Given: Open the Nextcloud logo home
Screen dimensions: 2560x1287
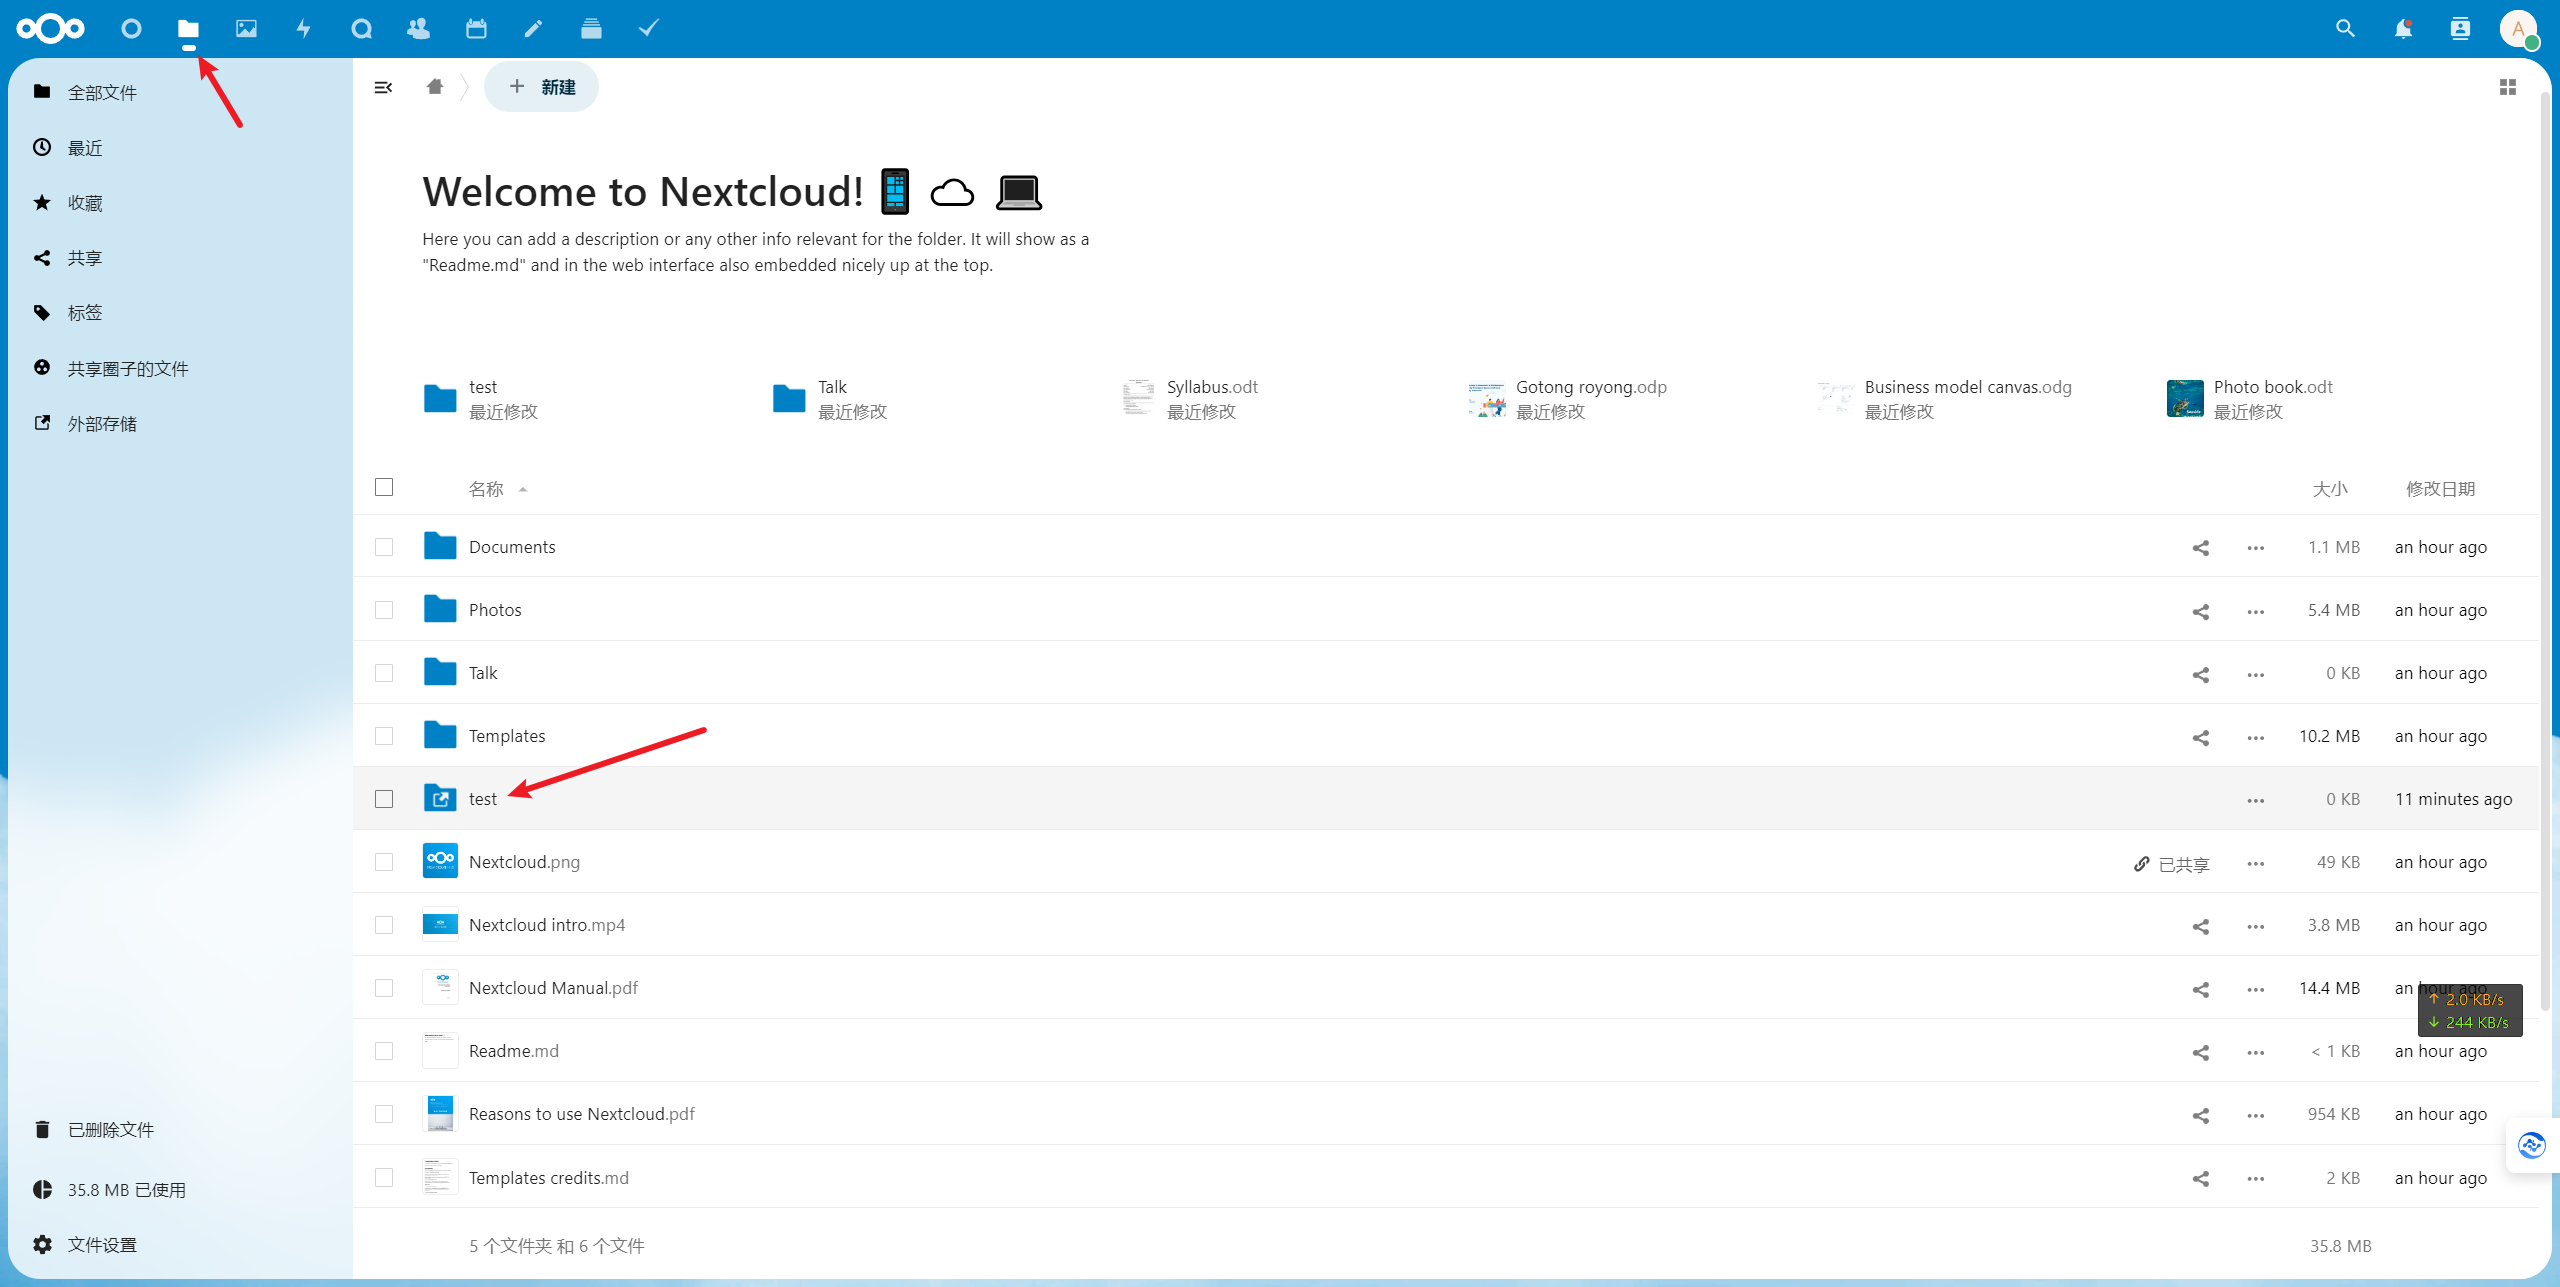Looking at the screenshot, I should point(51,28).
